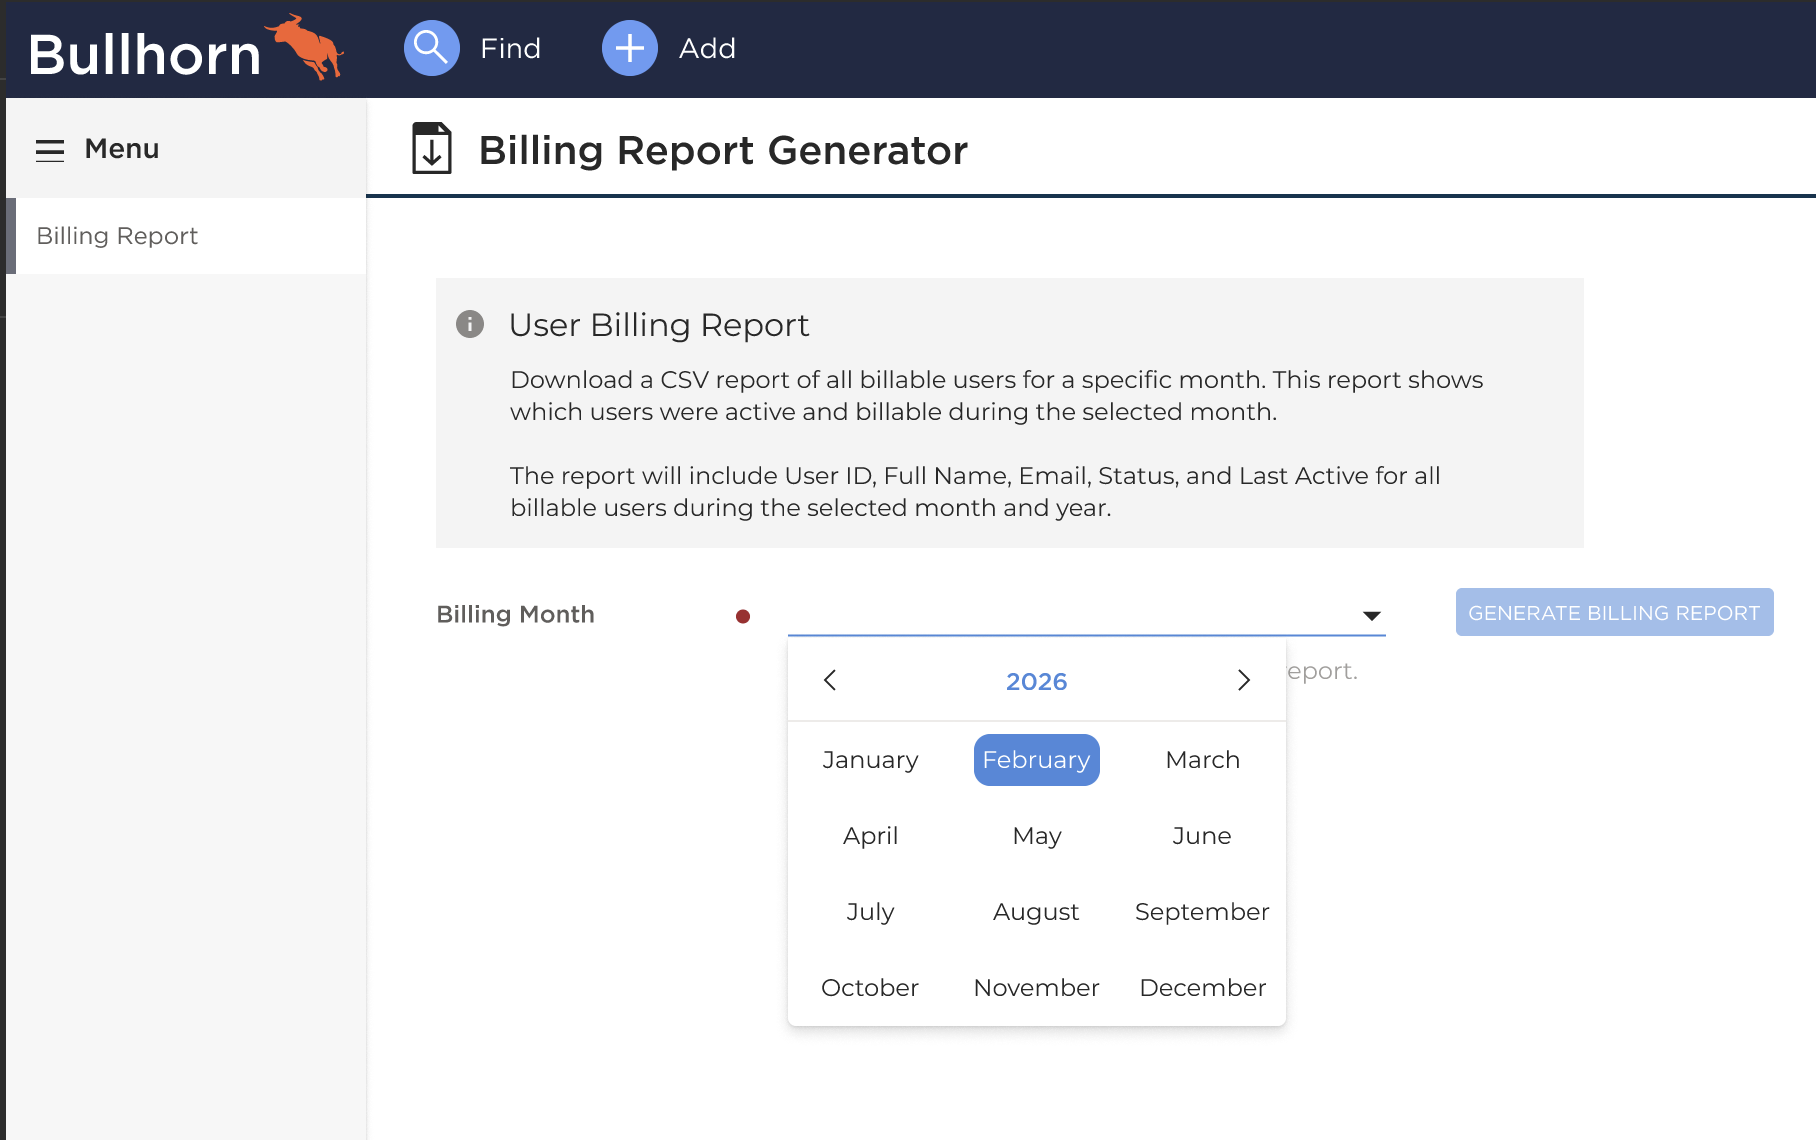Click the Menu label in sidebar
Screen dimensions: 1816x1140
click(122, 149)
